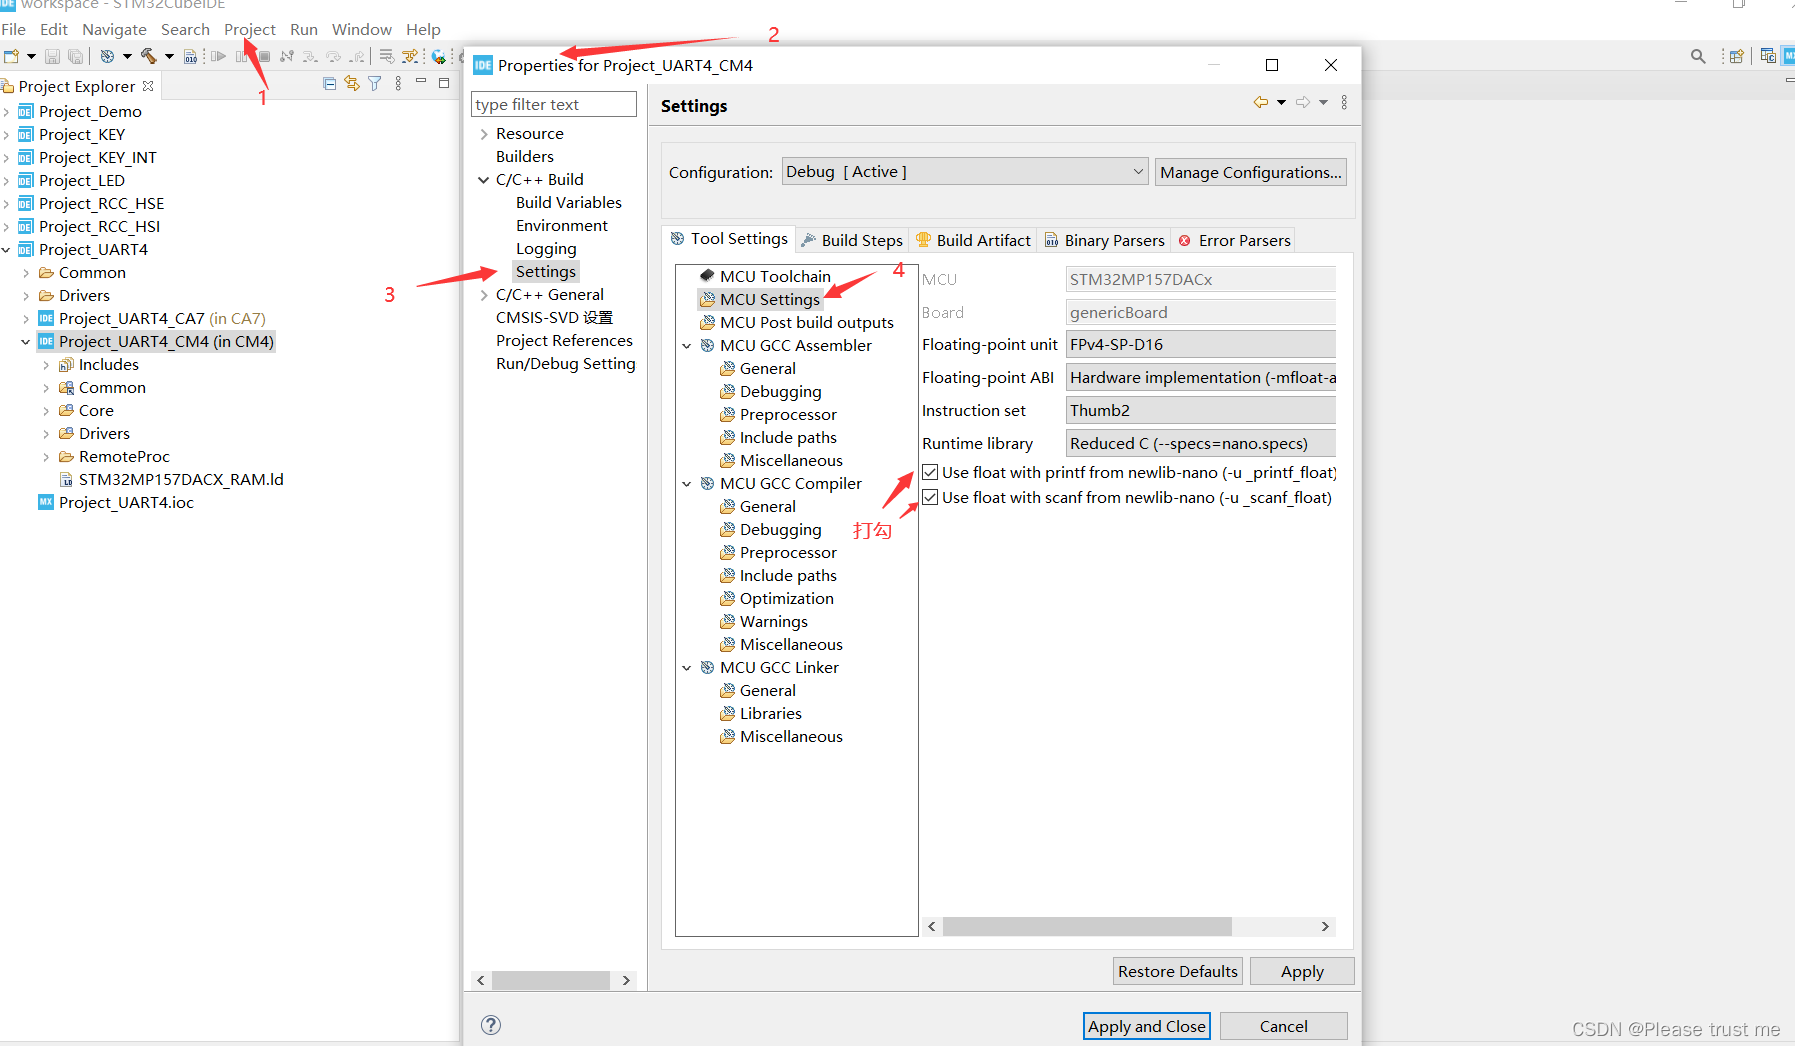Open the help question mark icon

pos(490,1024)
